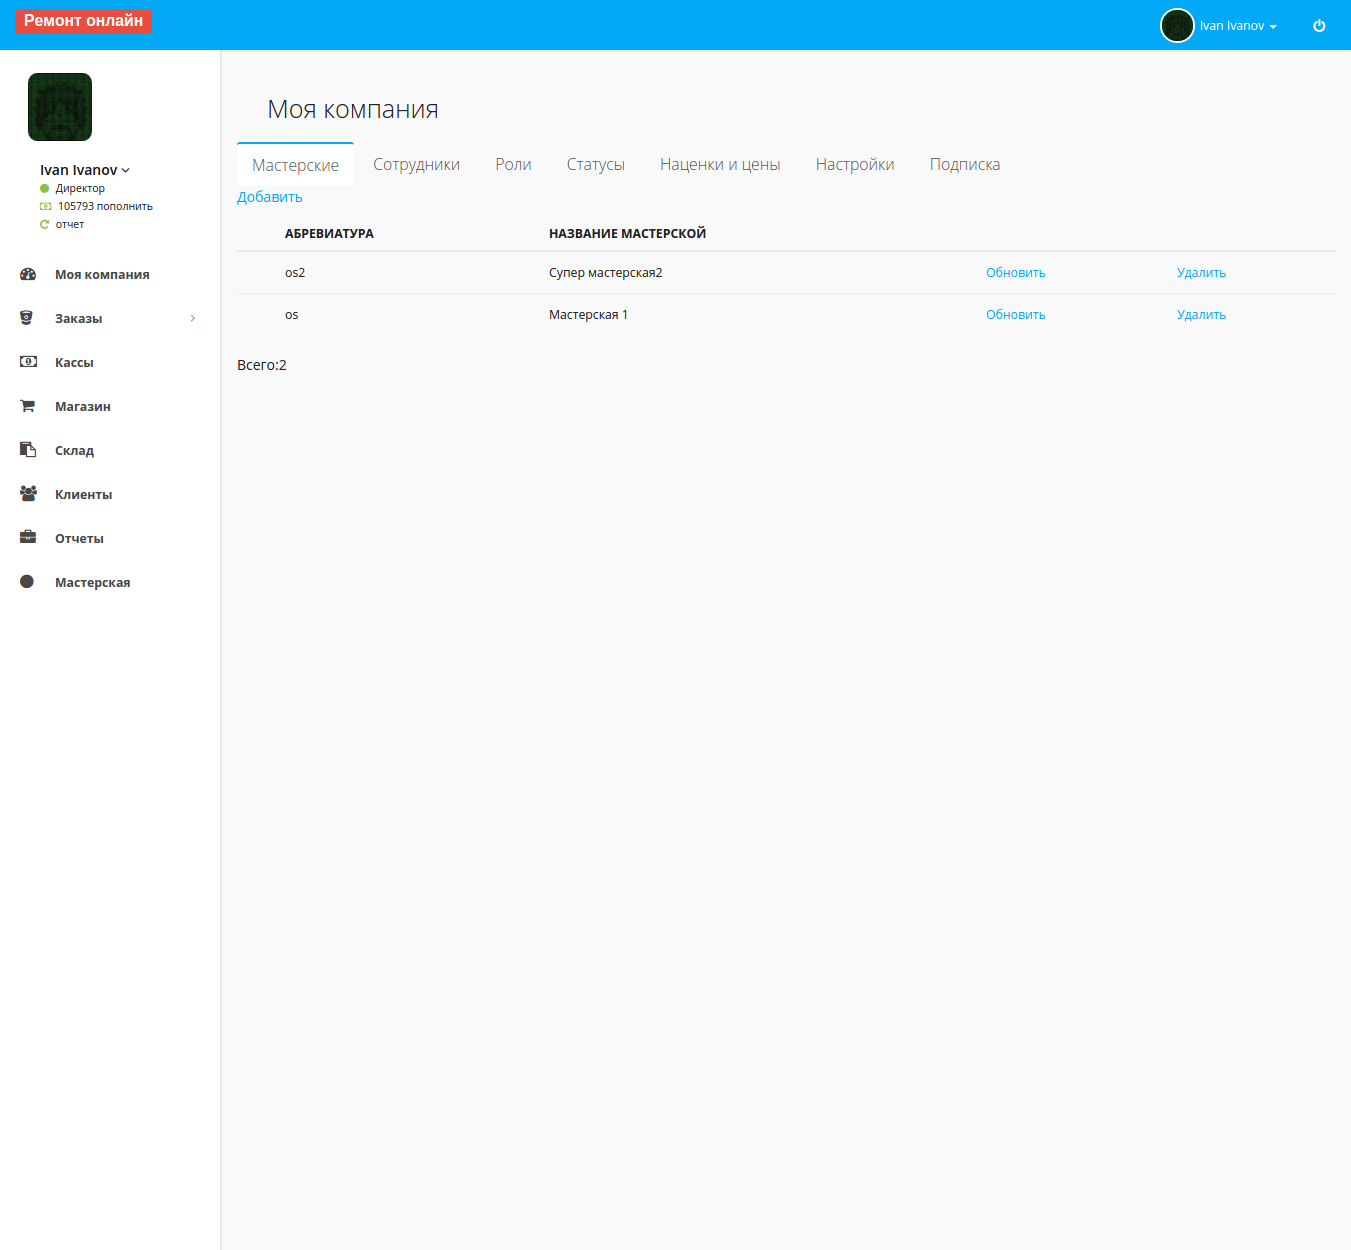
Task: Switch to the Сотрудники tab
Action: [x=416, y=165]
